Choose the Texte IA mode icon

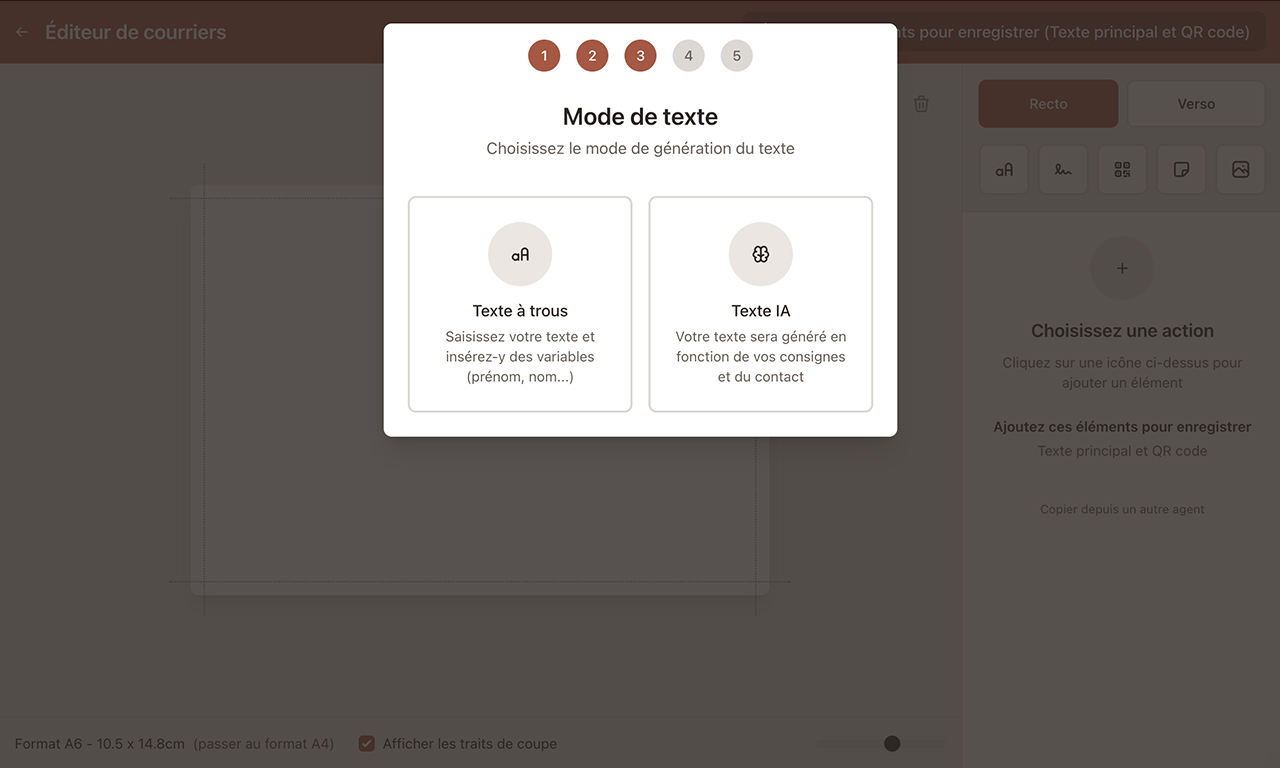point(761,254)
